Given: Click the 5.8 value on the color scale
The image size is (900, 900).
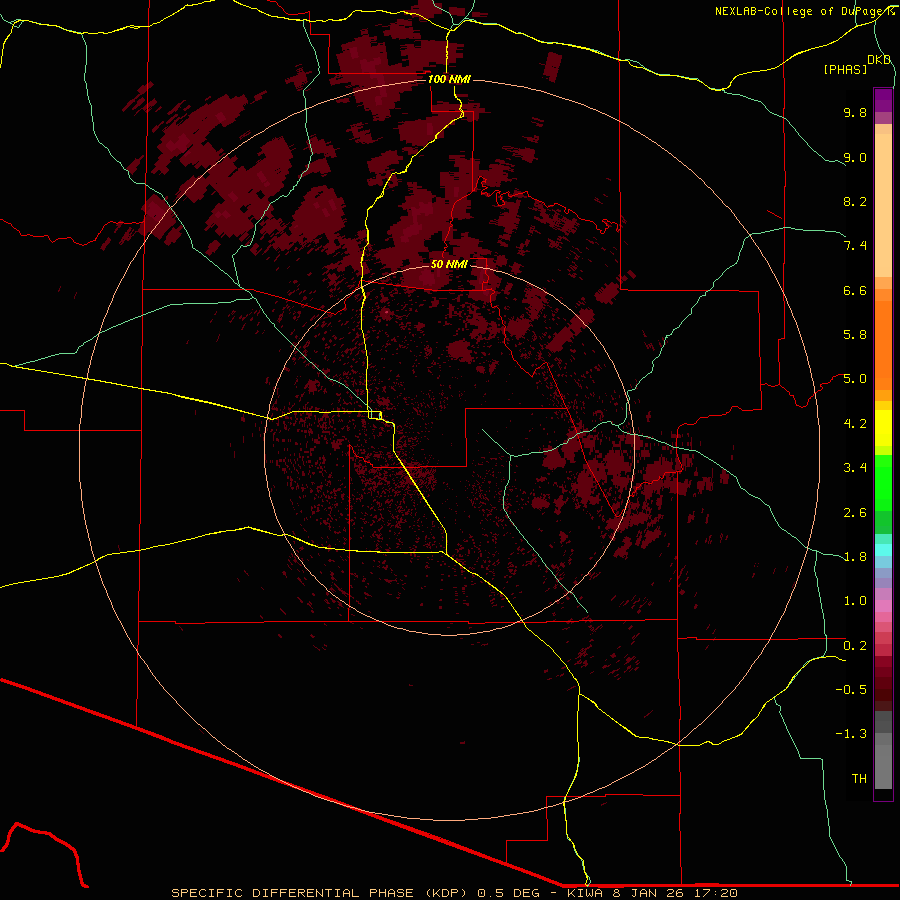Looking at the screenshot, I should [855, 335].
